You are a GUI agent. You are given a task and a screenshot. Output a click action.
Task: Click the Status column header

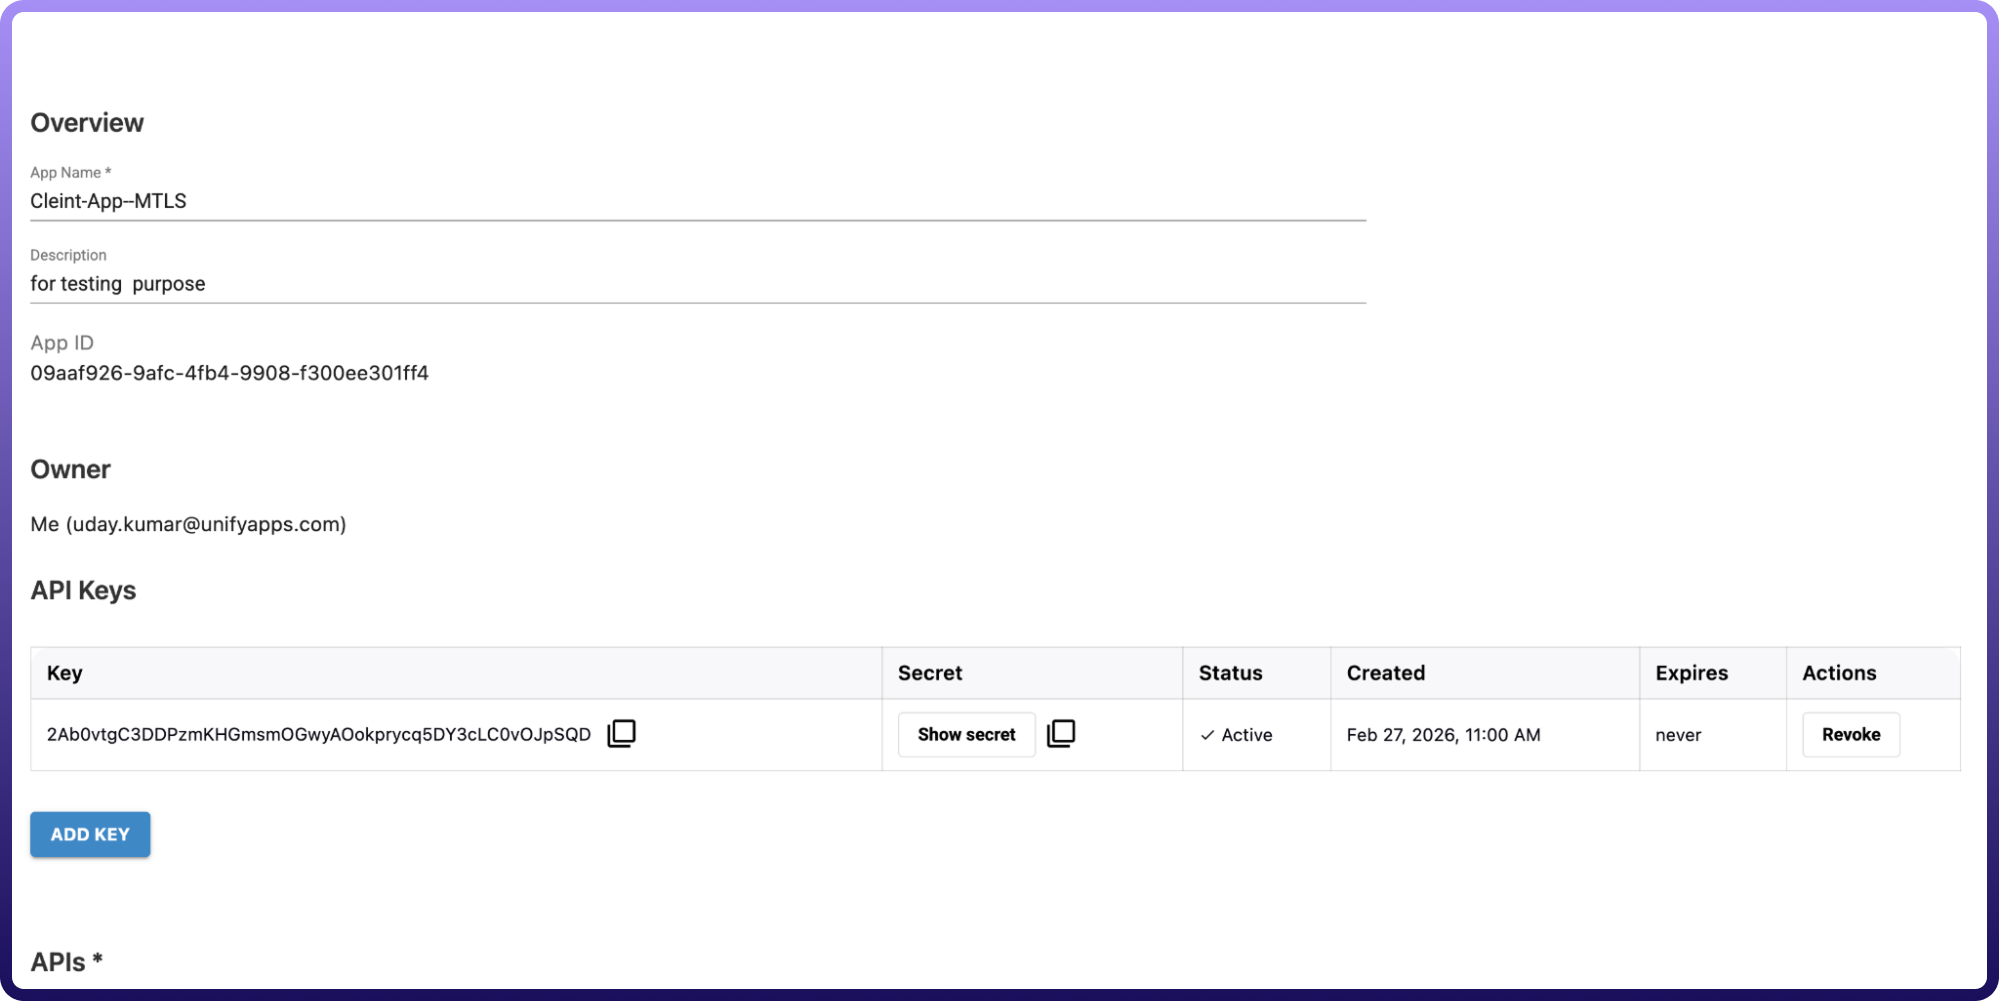coord(1230,673)
